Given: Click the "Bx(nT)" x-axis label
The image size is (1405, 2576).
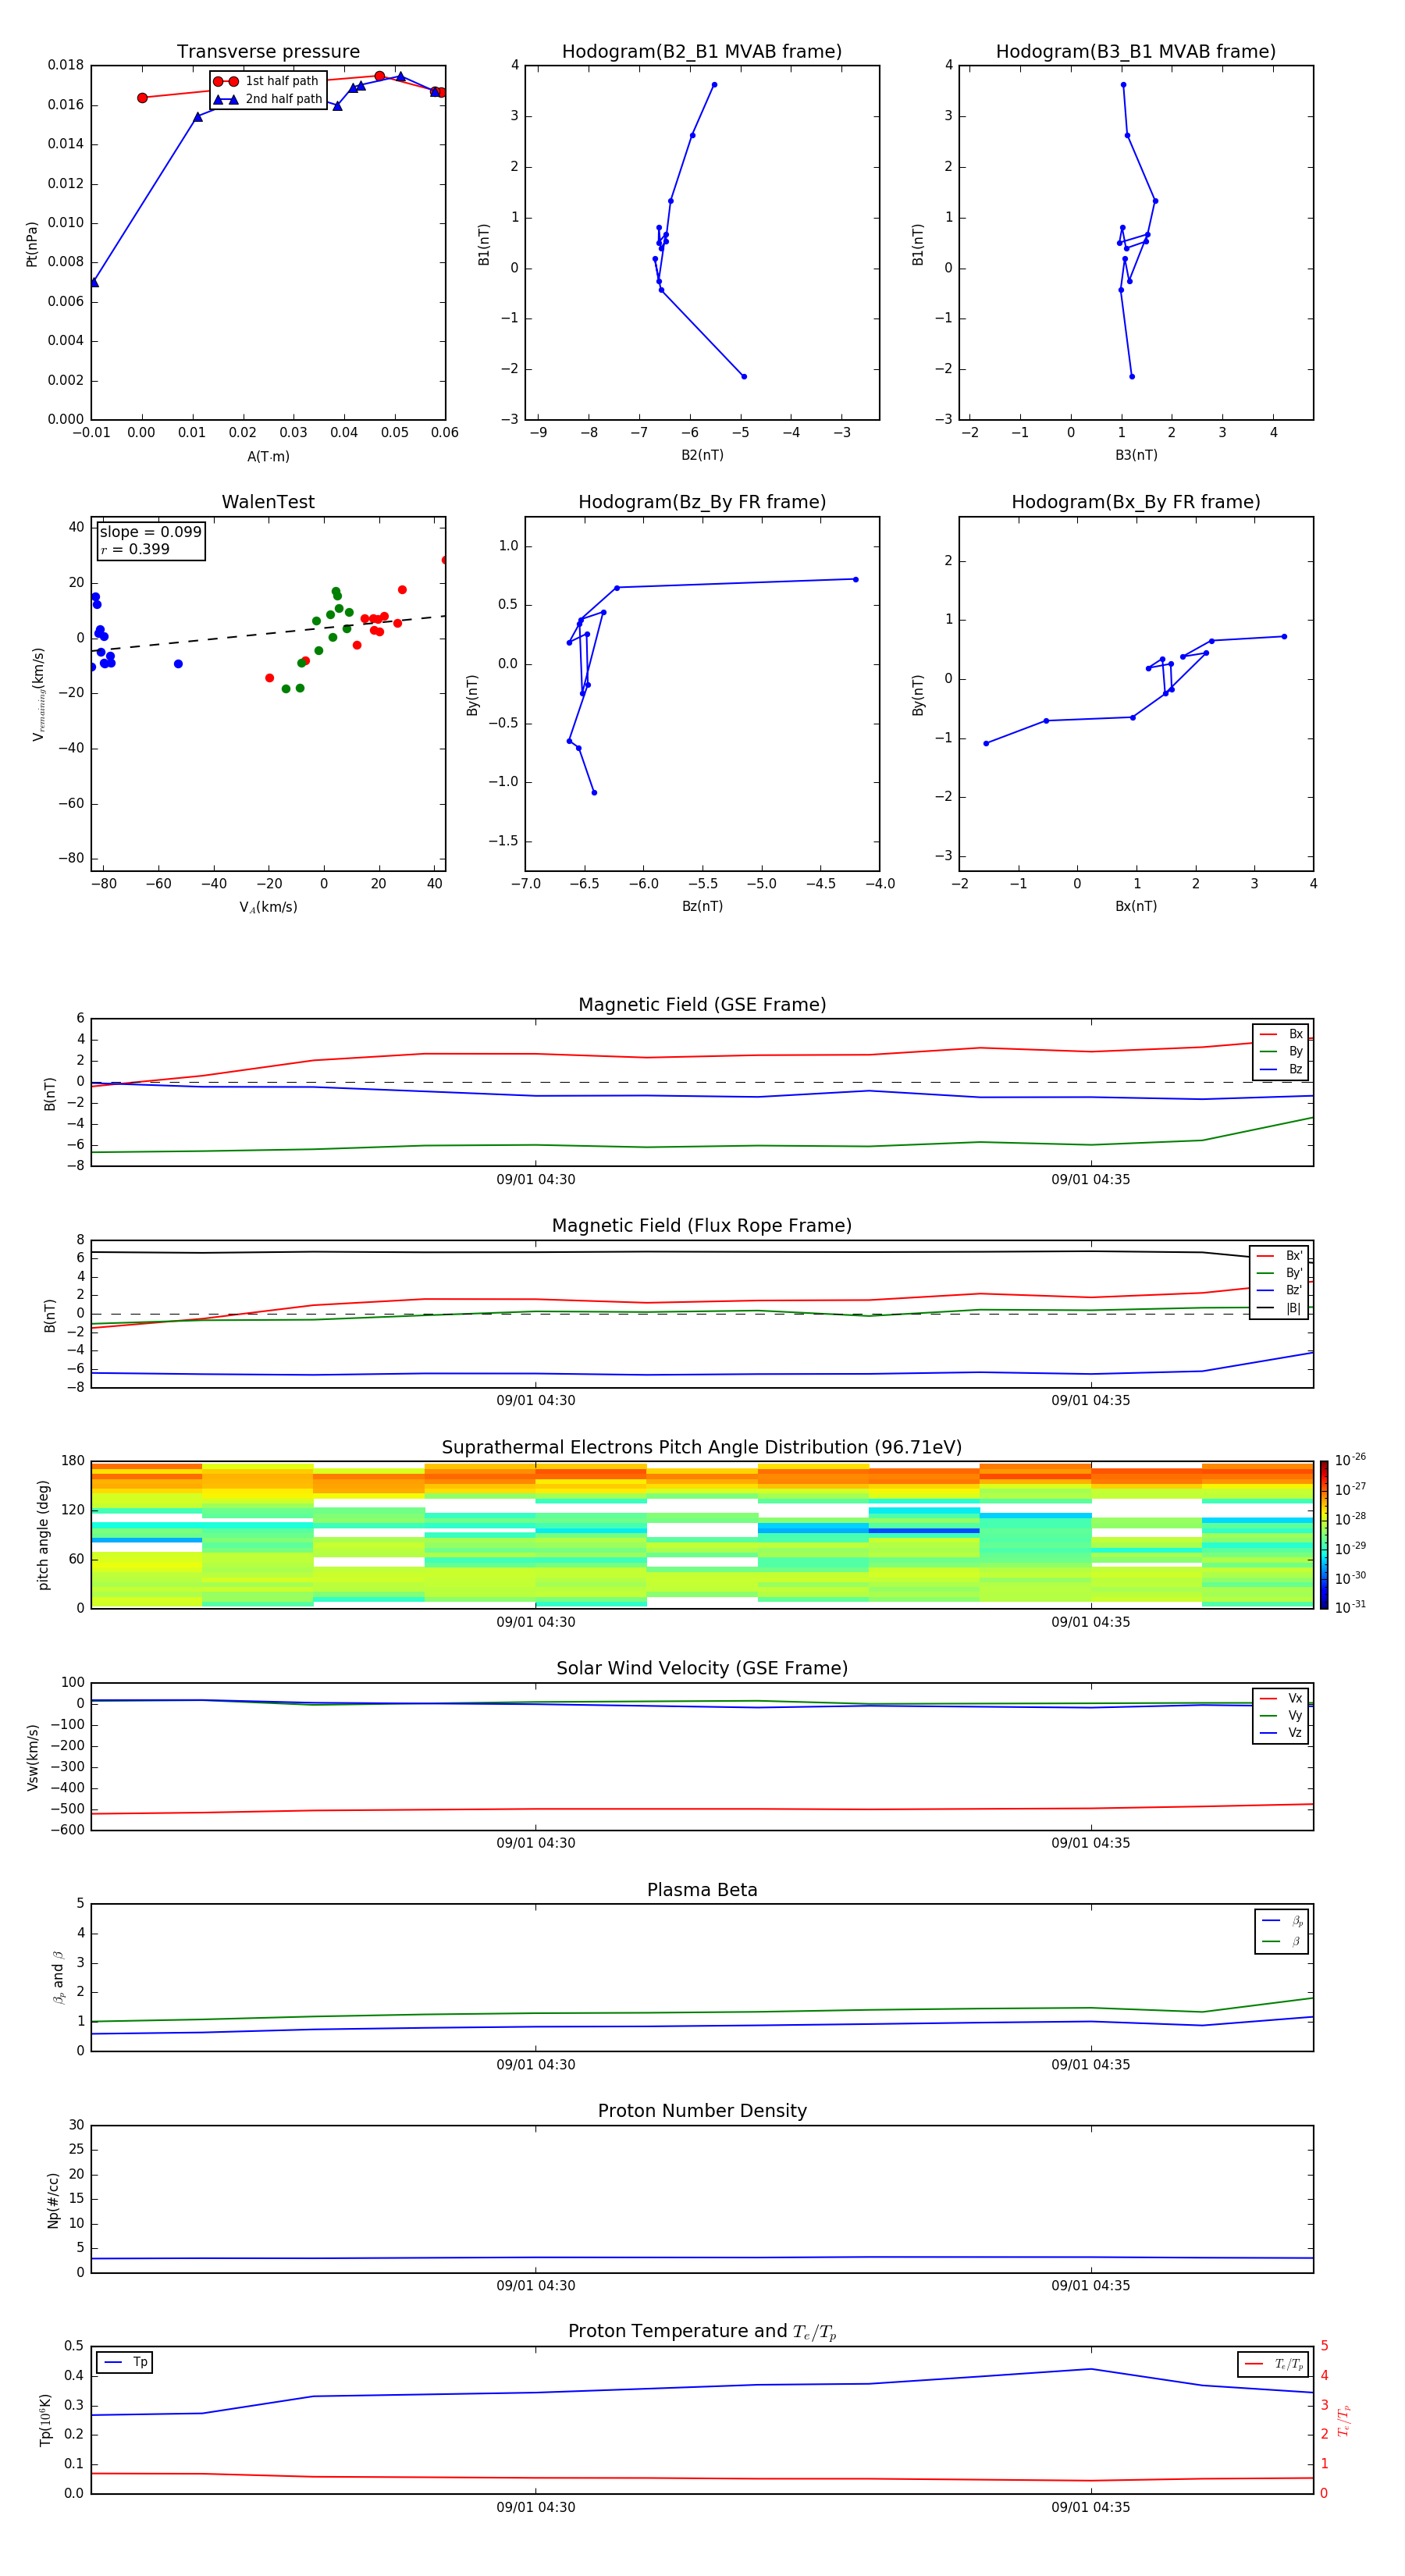Looking at the screenshot, I should click(x=1136, y=906).
